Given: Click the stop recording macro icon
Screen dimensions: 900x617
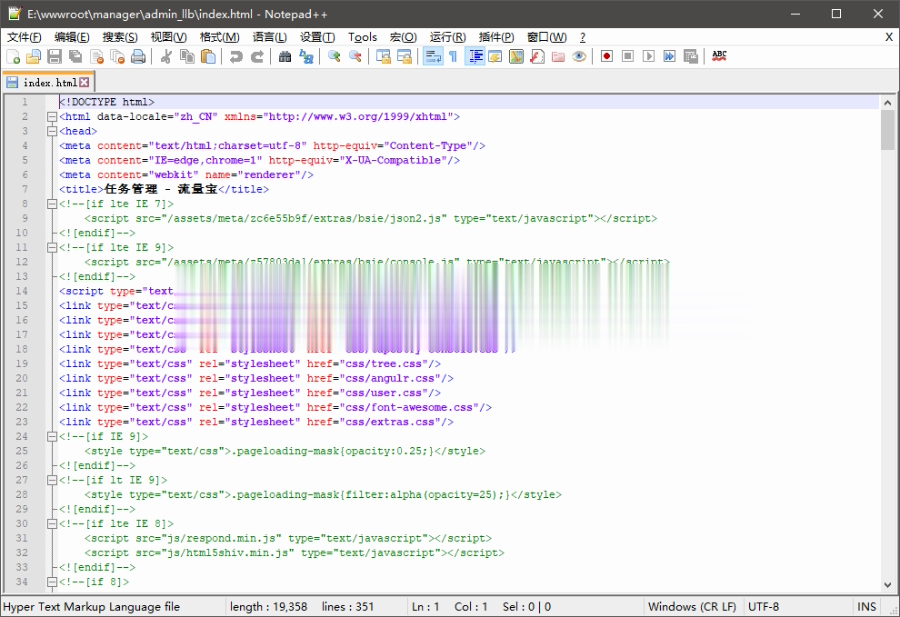Looking at the screenshot, I should pos(628,56).
